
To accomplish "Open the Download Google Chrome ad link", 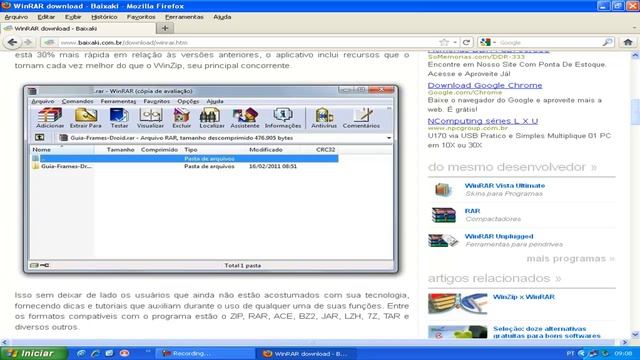I will [x=485, y=85].
